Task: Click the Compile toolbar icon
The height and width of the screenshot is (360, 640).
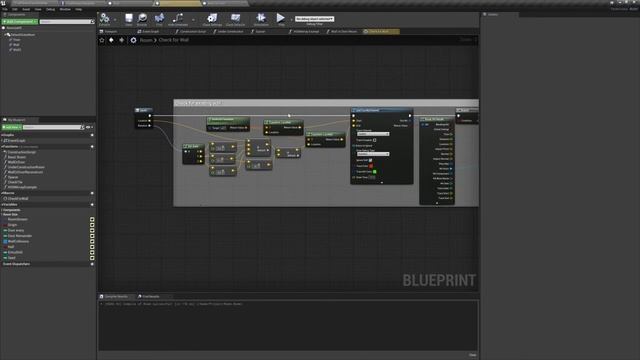Action: point(104,18)
